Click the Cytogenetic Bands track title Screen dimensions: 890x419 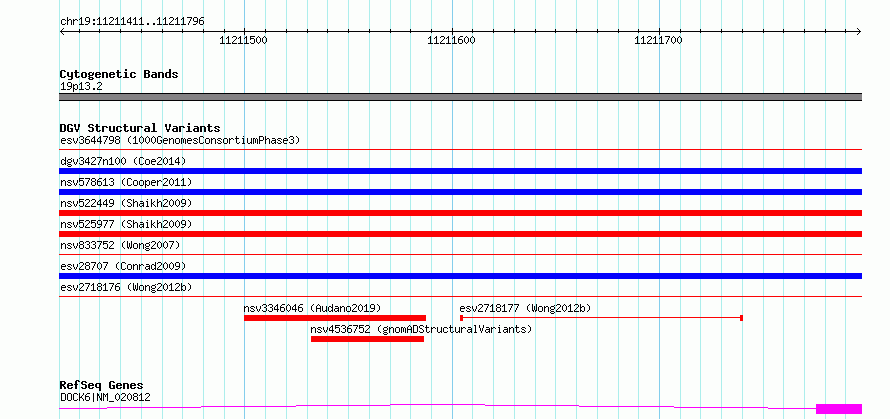coord(119,74)
